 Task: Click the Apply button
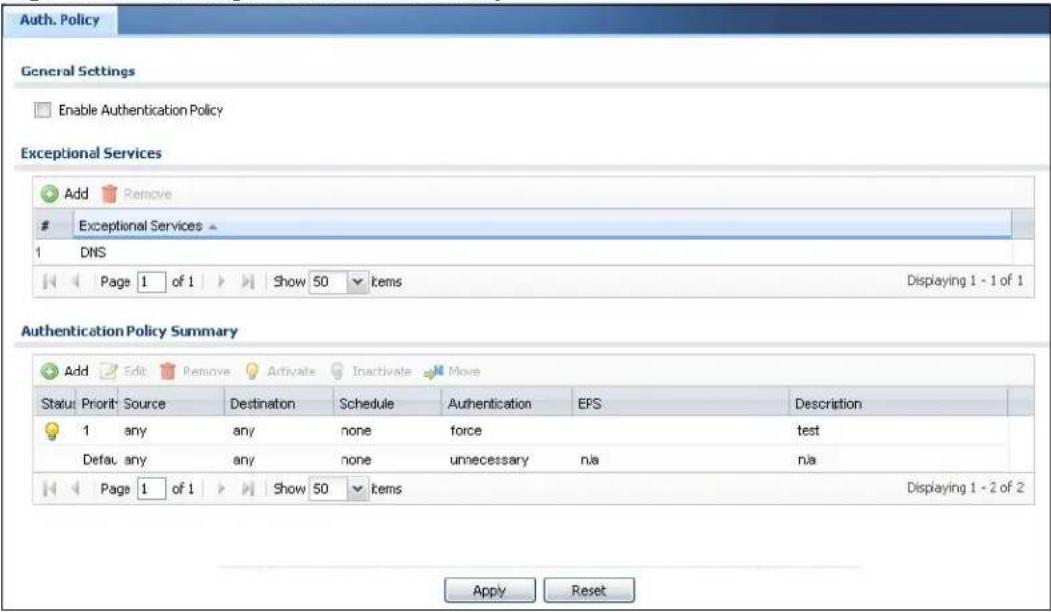(x=489, y=591)
